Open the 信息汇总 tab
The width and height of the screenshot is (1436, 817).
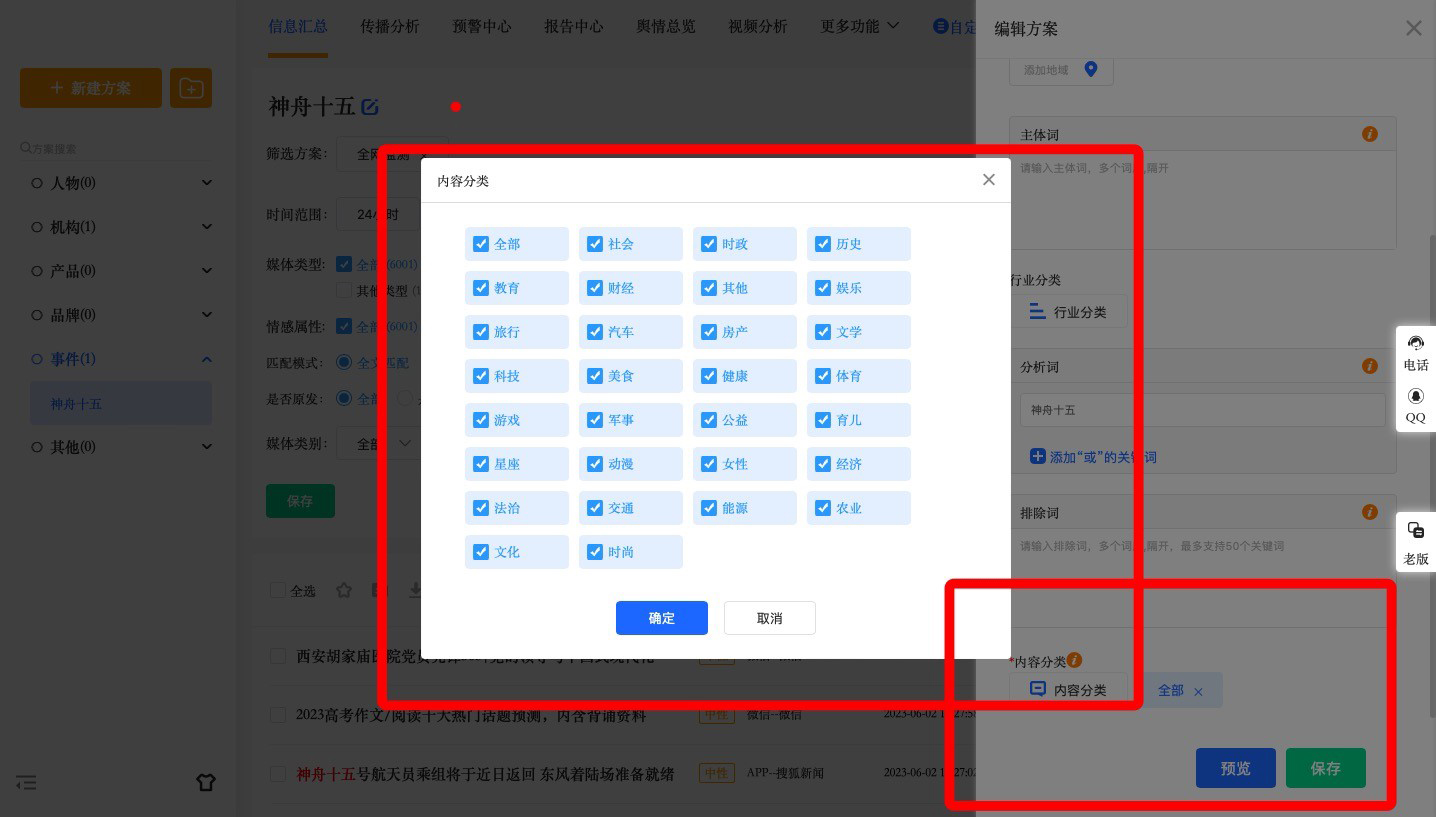coord(298,26)
